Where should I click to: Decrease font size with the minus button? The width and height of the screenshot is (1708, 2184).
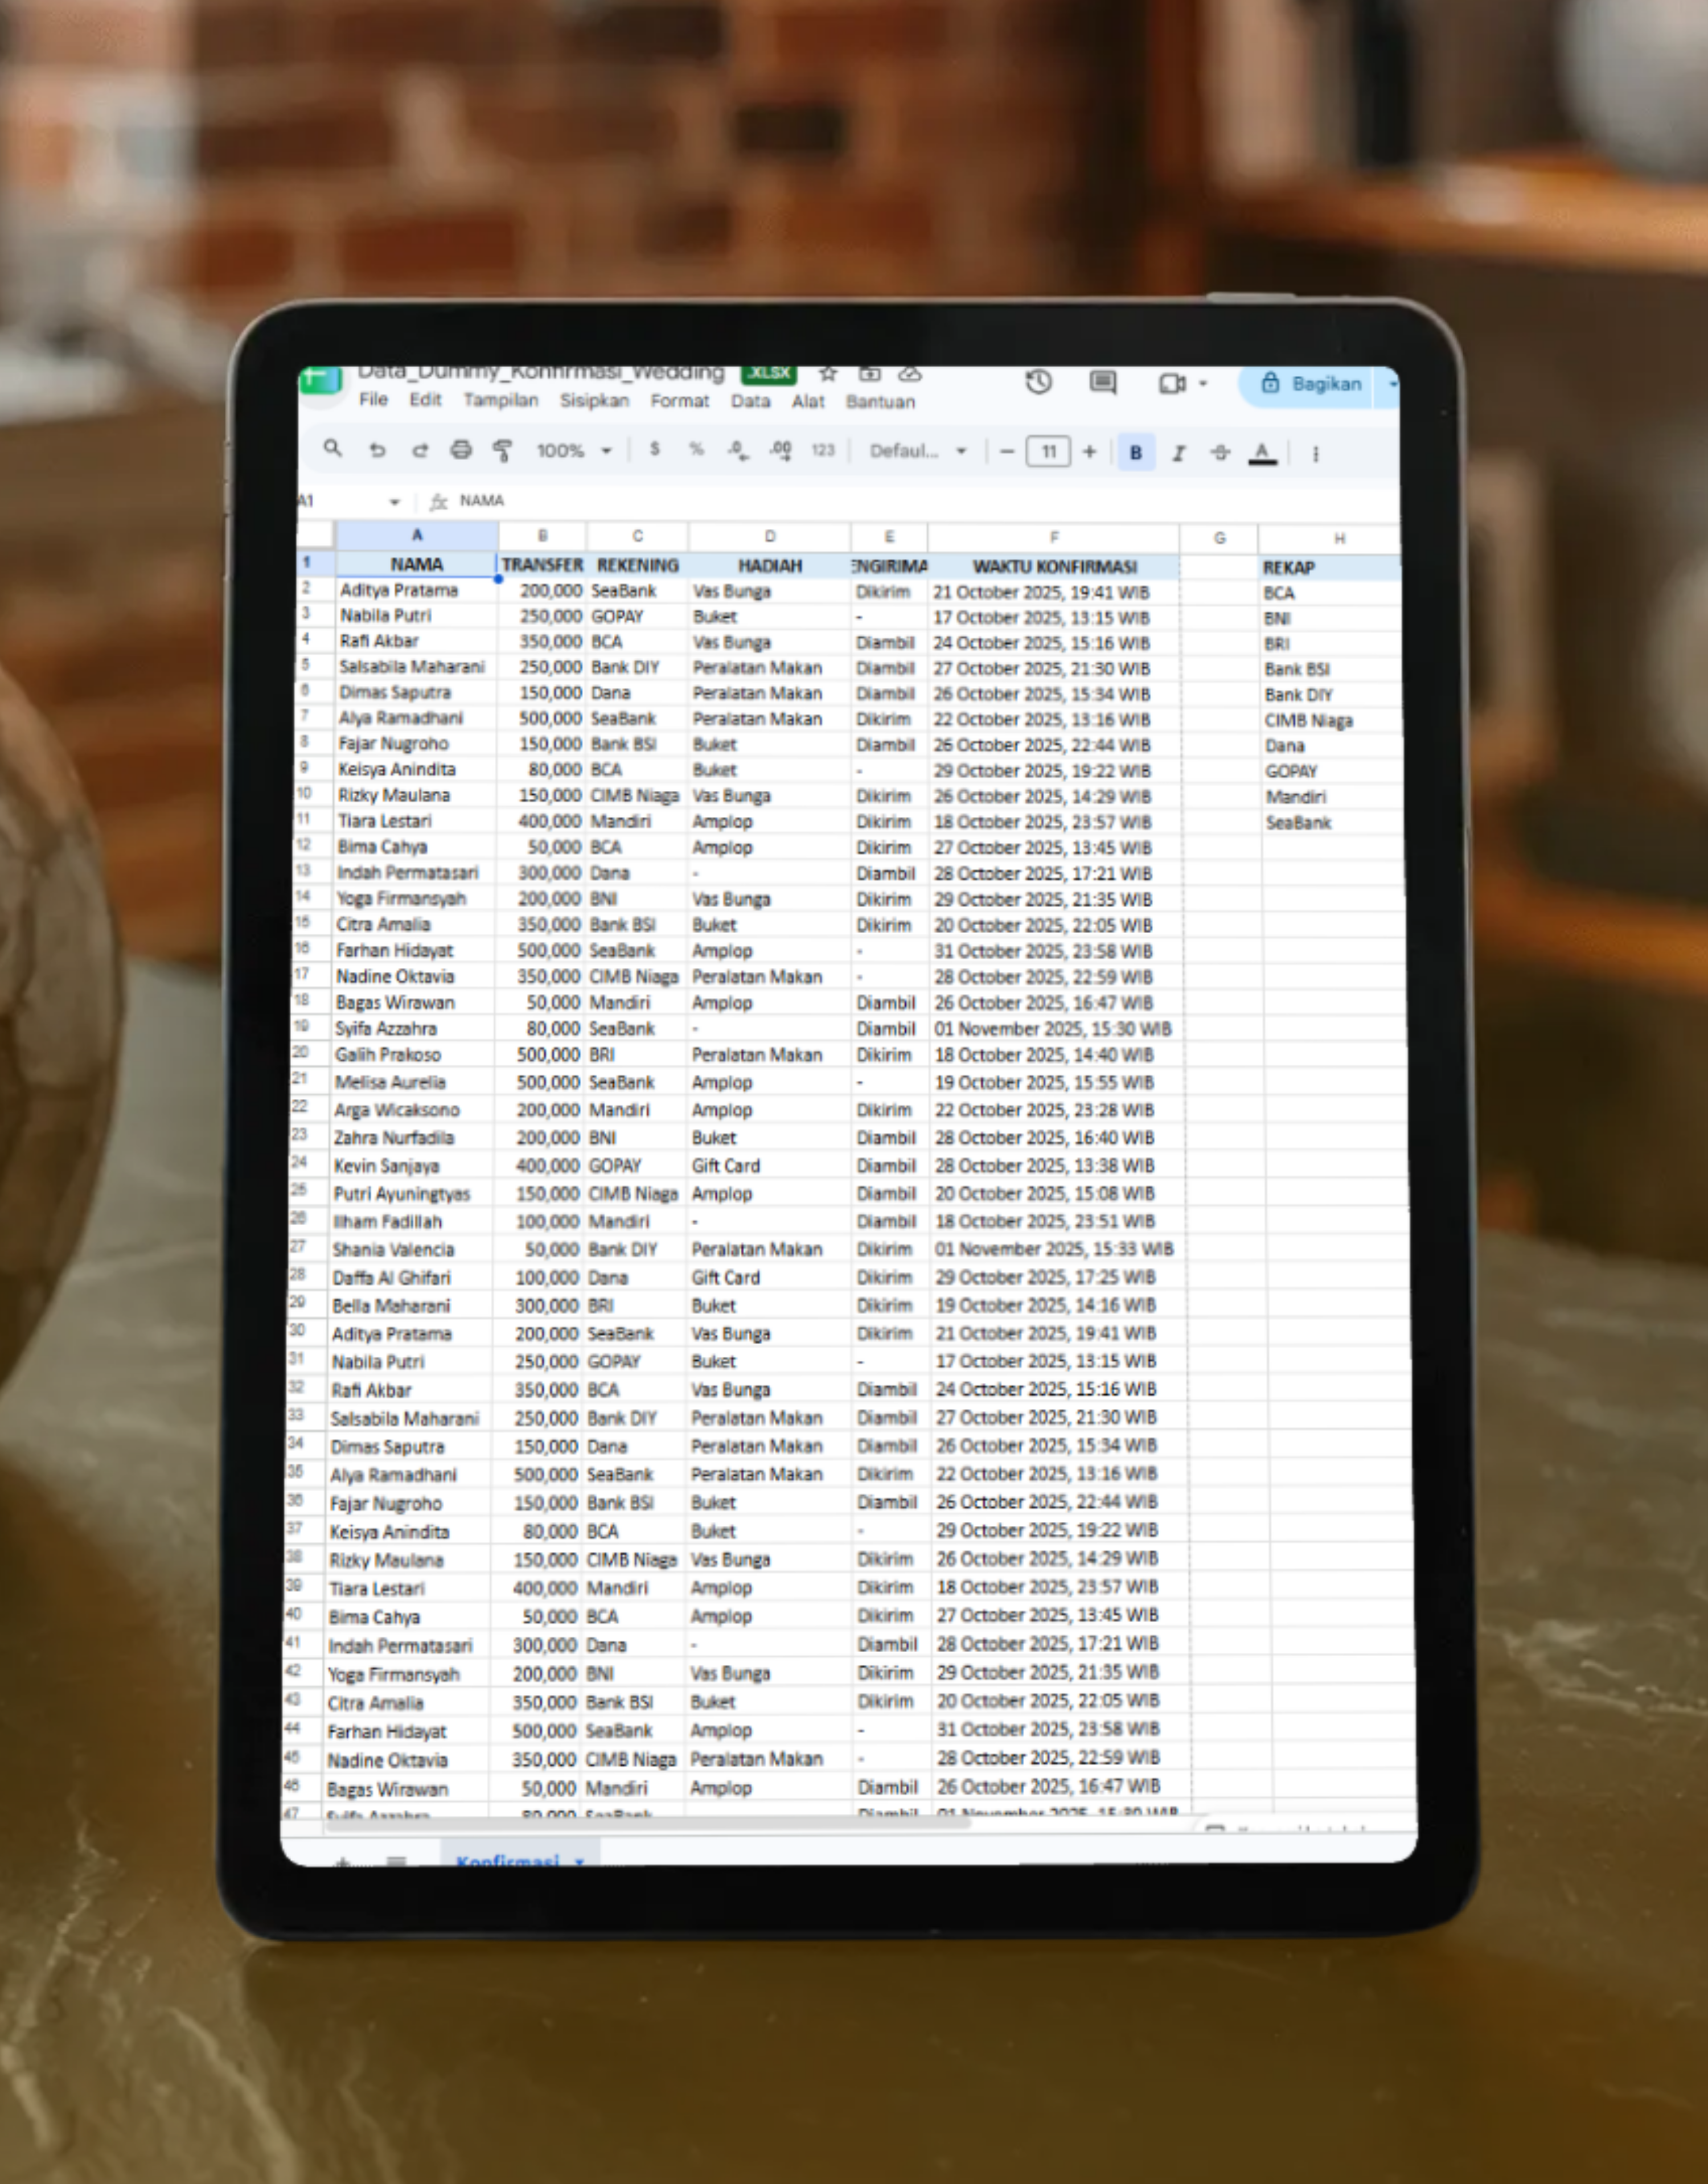tap(1007, 452)
